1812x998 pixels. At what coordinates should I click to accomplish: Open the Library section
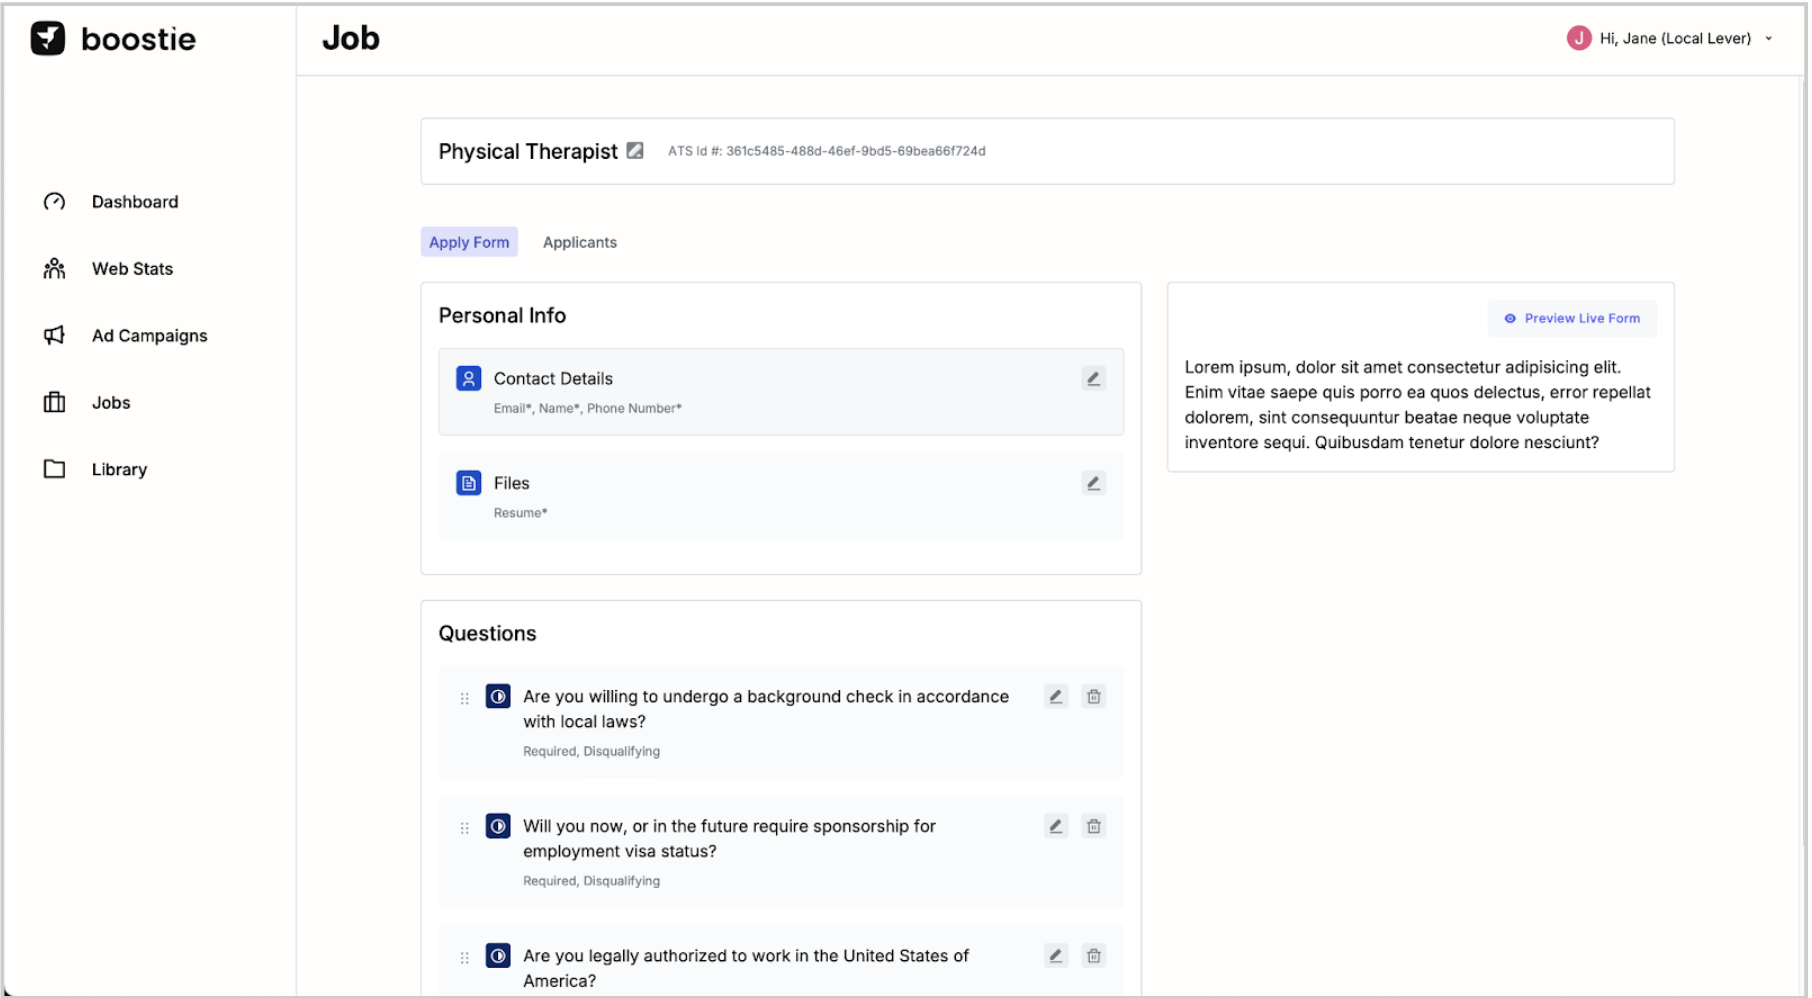(x=119, y=470)
